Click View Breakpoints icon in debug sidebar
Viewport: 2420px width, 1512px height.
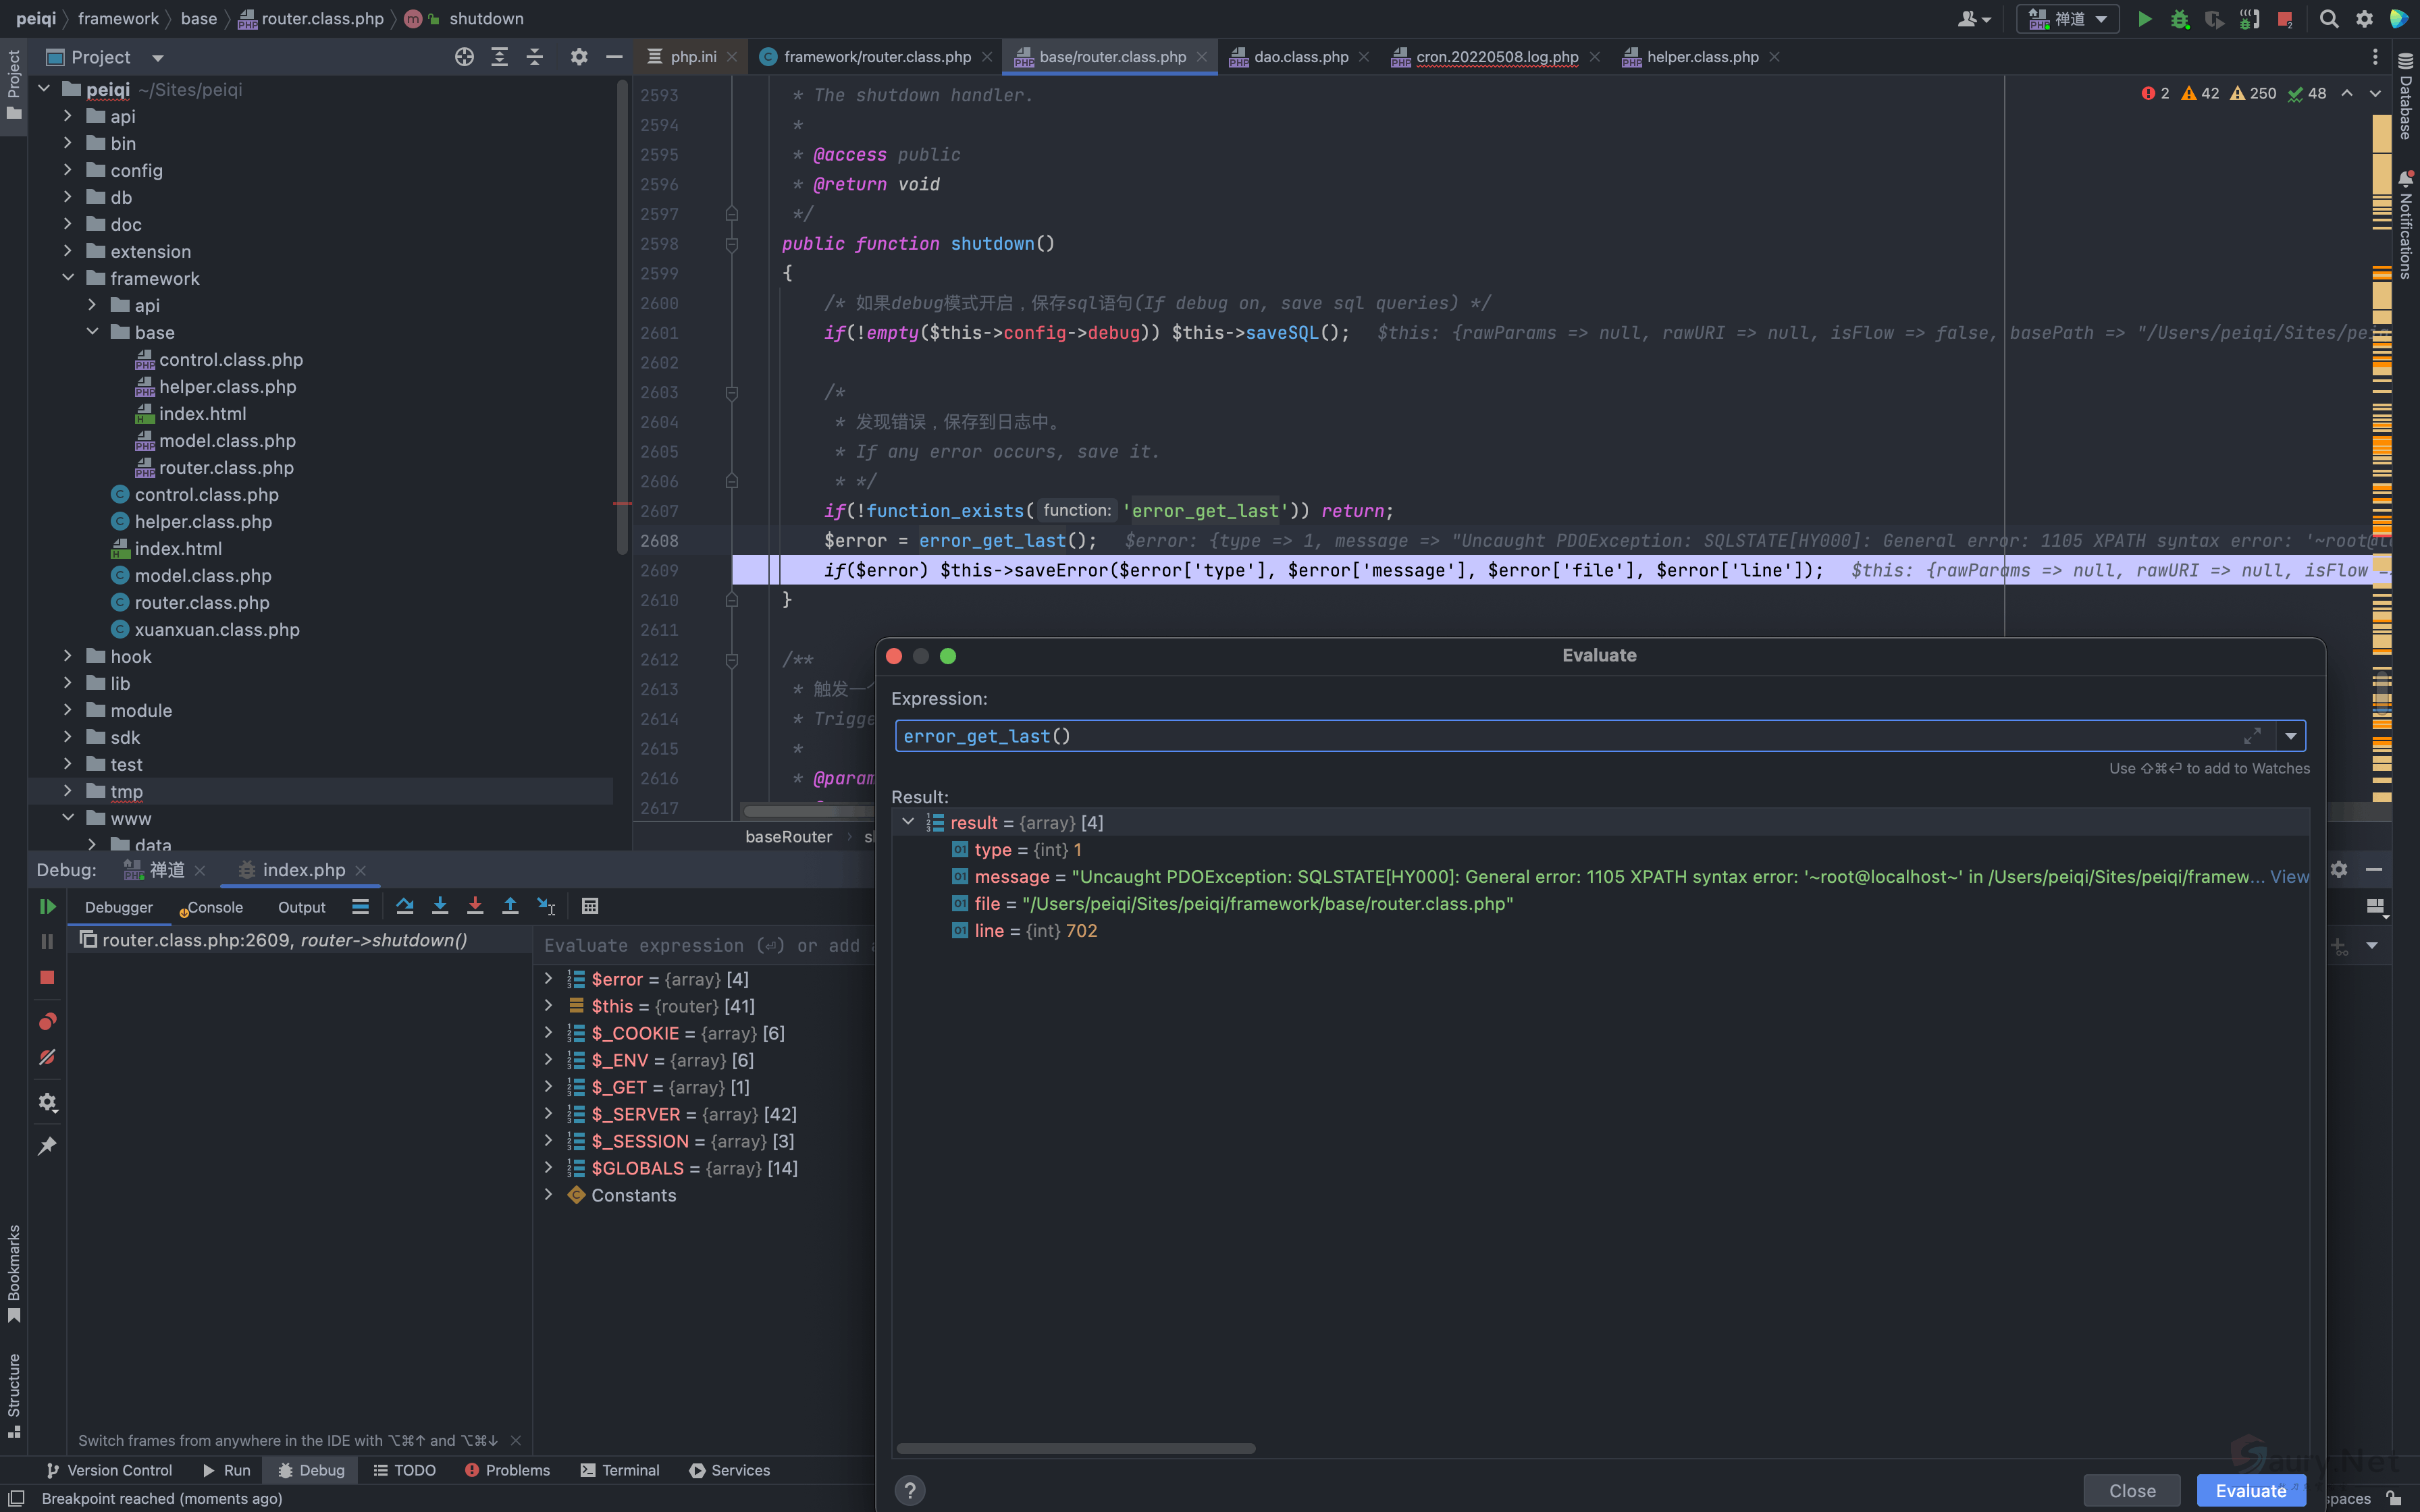click(47, 1021)
